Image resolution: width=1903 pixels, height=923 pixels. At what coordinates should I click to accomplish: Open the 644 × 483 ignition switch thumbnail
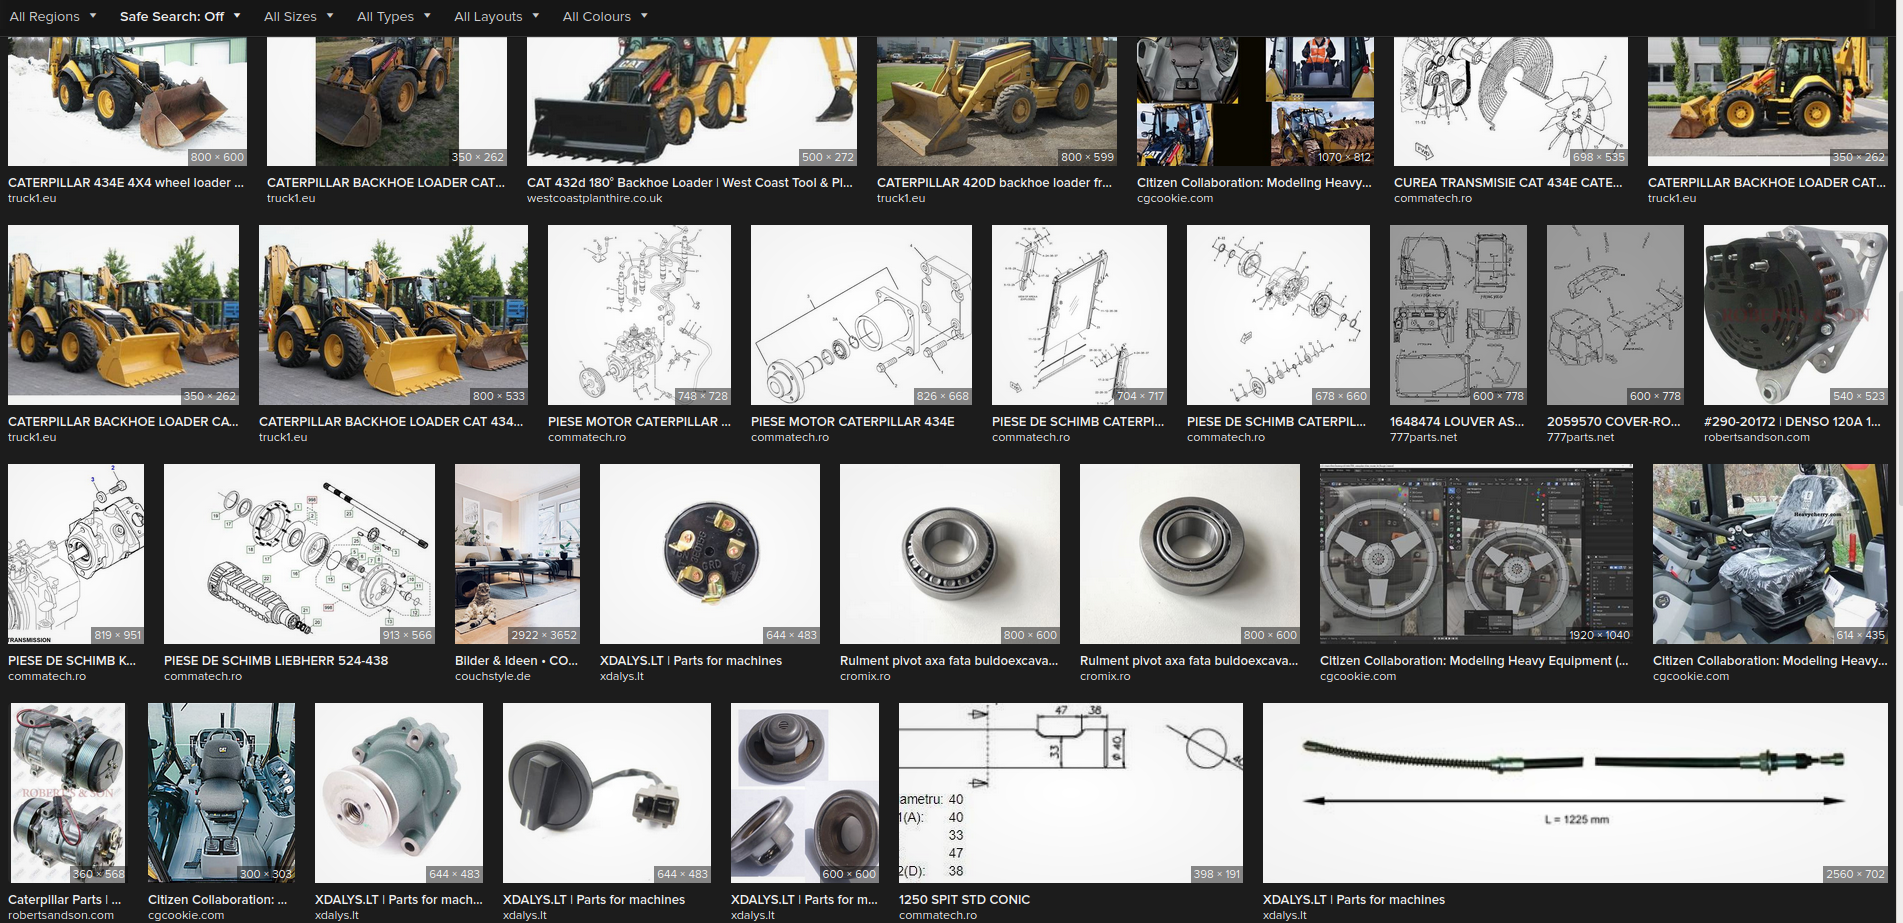(710, 554)
